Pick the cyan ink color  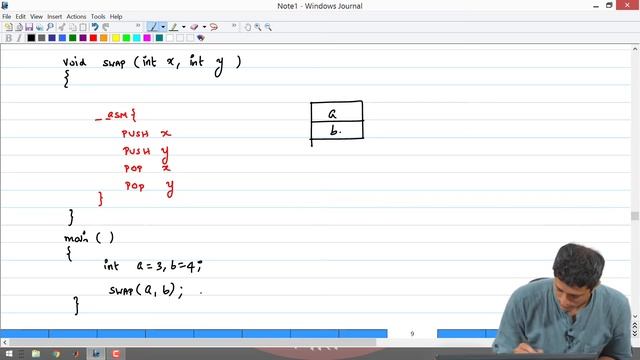coord(137,38)
